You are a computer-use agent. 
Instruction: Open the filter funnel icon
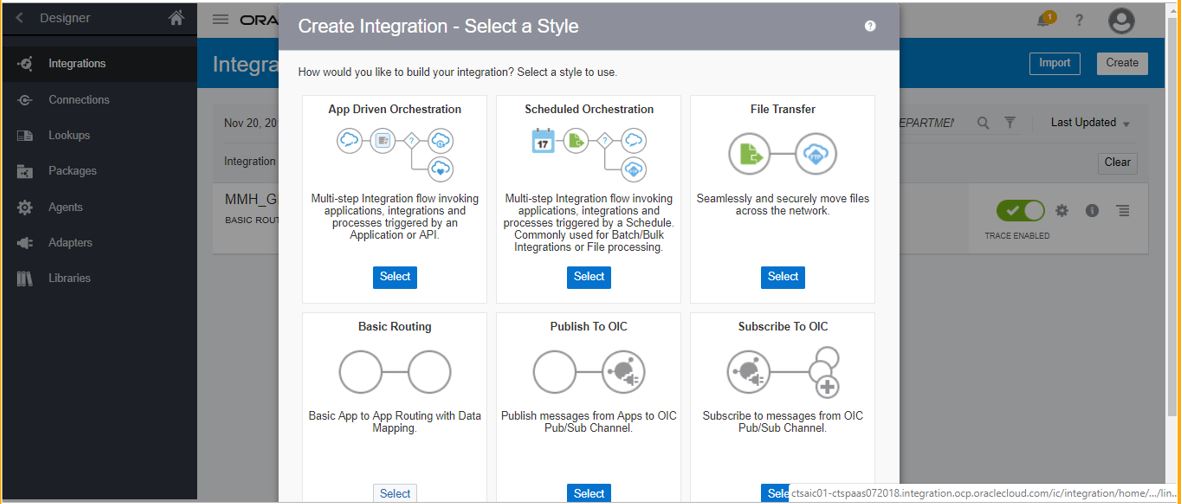coord(1010,123)
